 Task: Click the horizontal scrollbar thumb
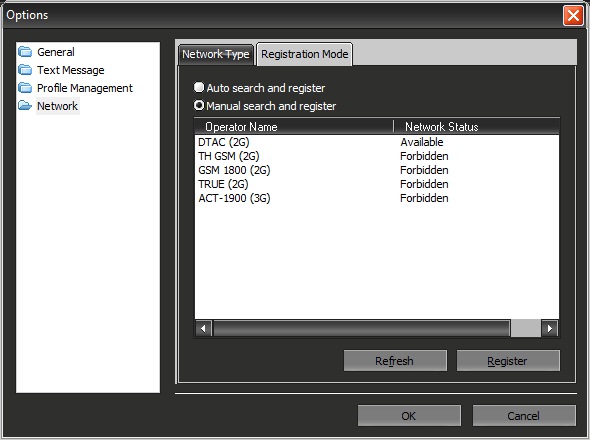(361, 328)
